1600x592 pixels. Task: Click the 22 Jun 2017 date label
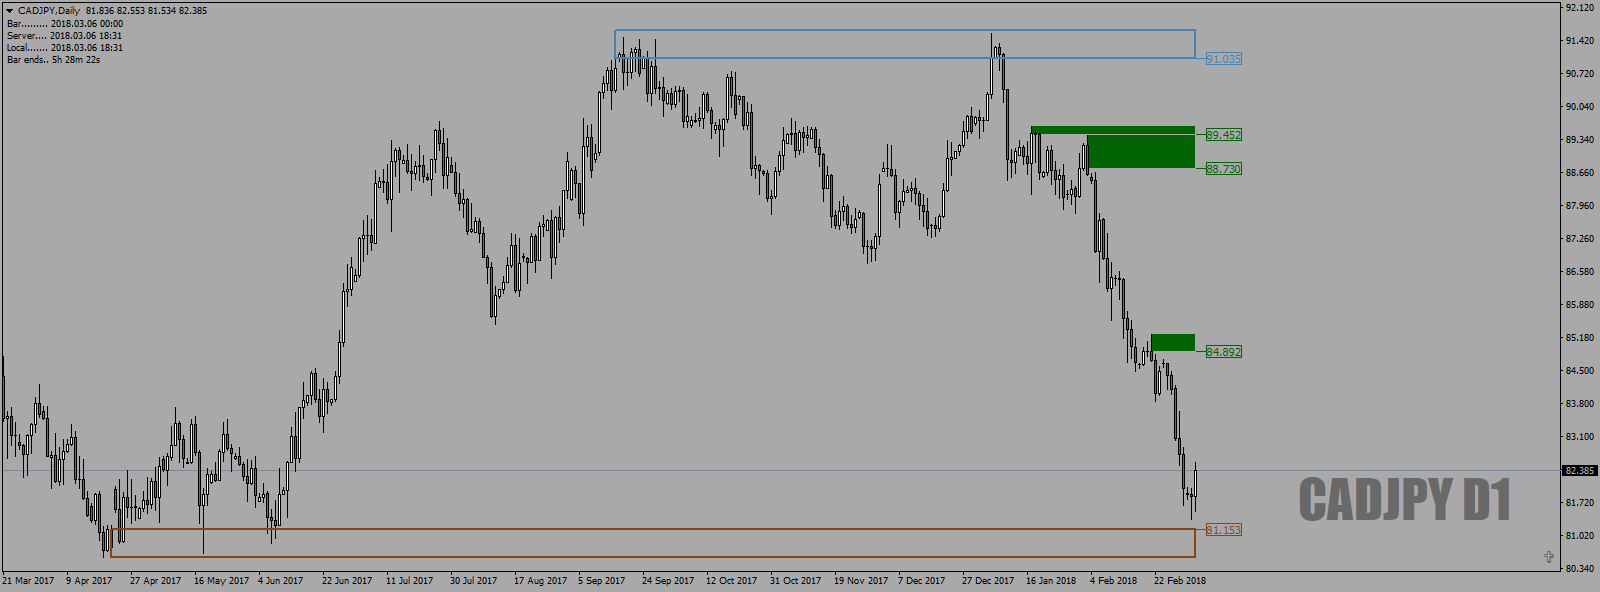(x=347, y=581)
